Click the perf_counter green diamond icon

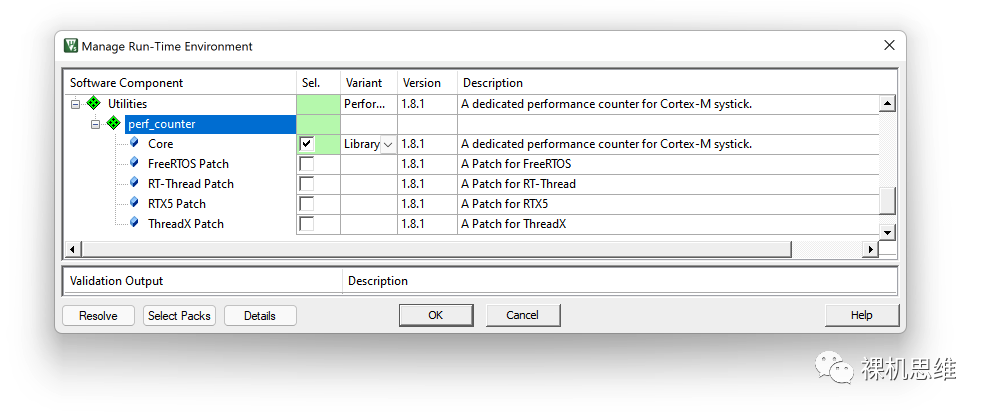(x=113, y=124)
